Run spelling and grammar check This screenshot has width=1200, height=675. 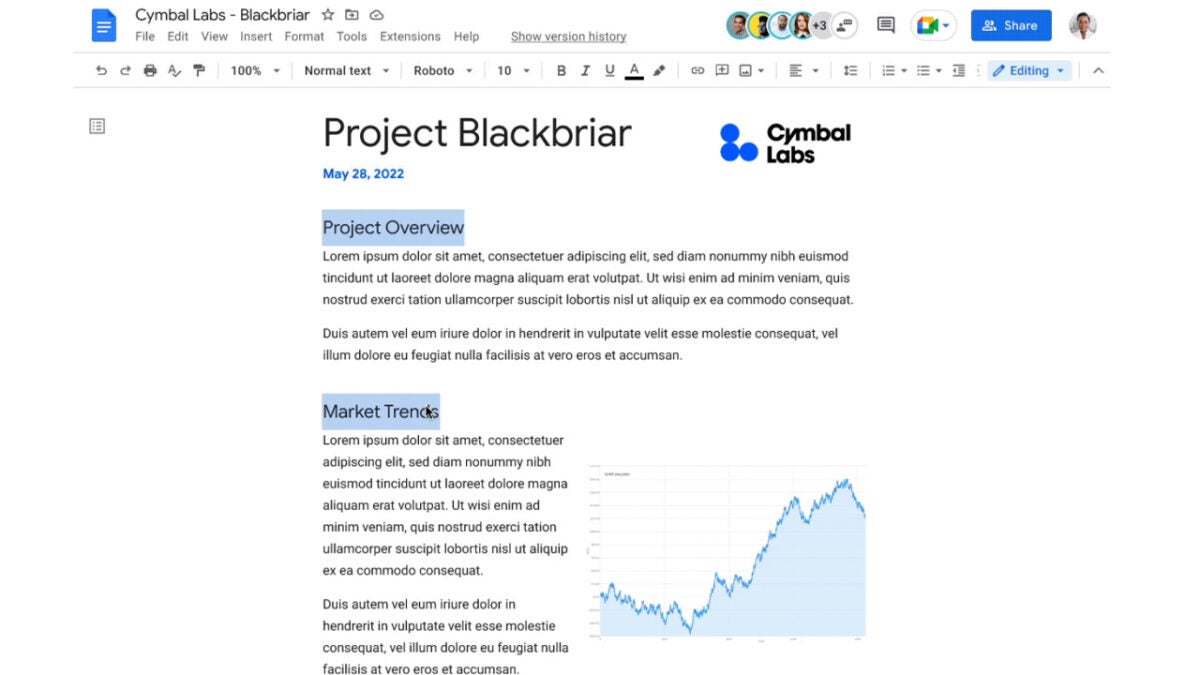point(172,70)
